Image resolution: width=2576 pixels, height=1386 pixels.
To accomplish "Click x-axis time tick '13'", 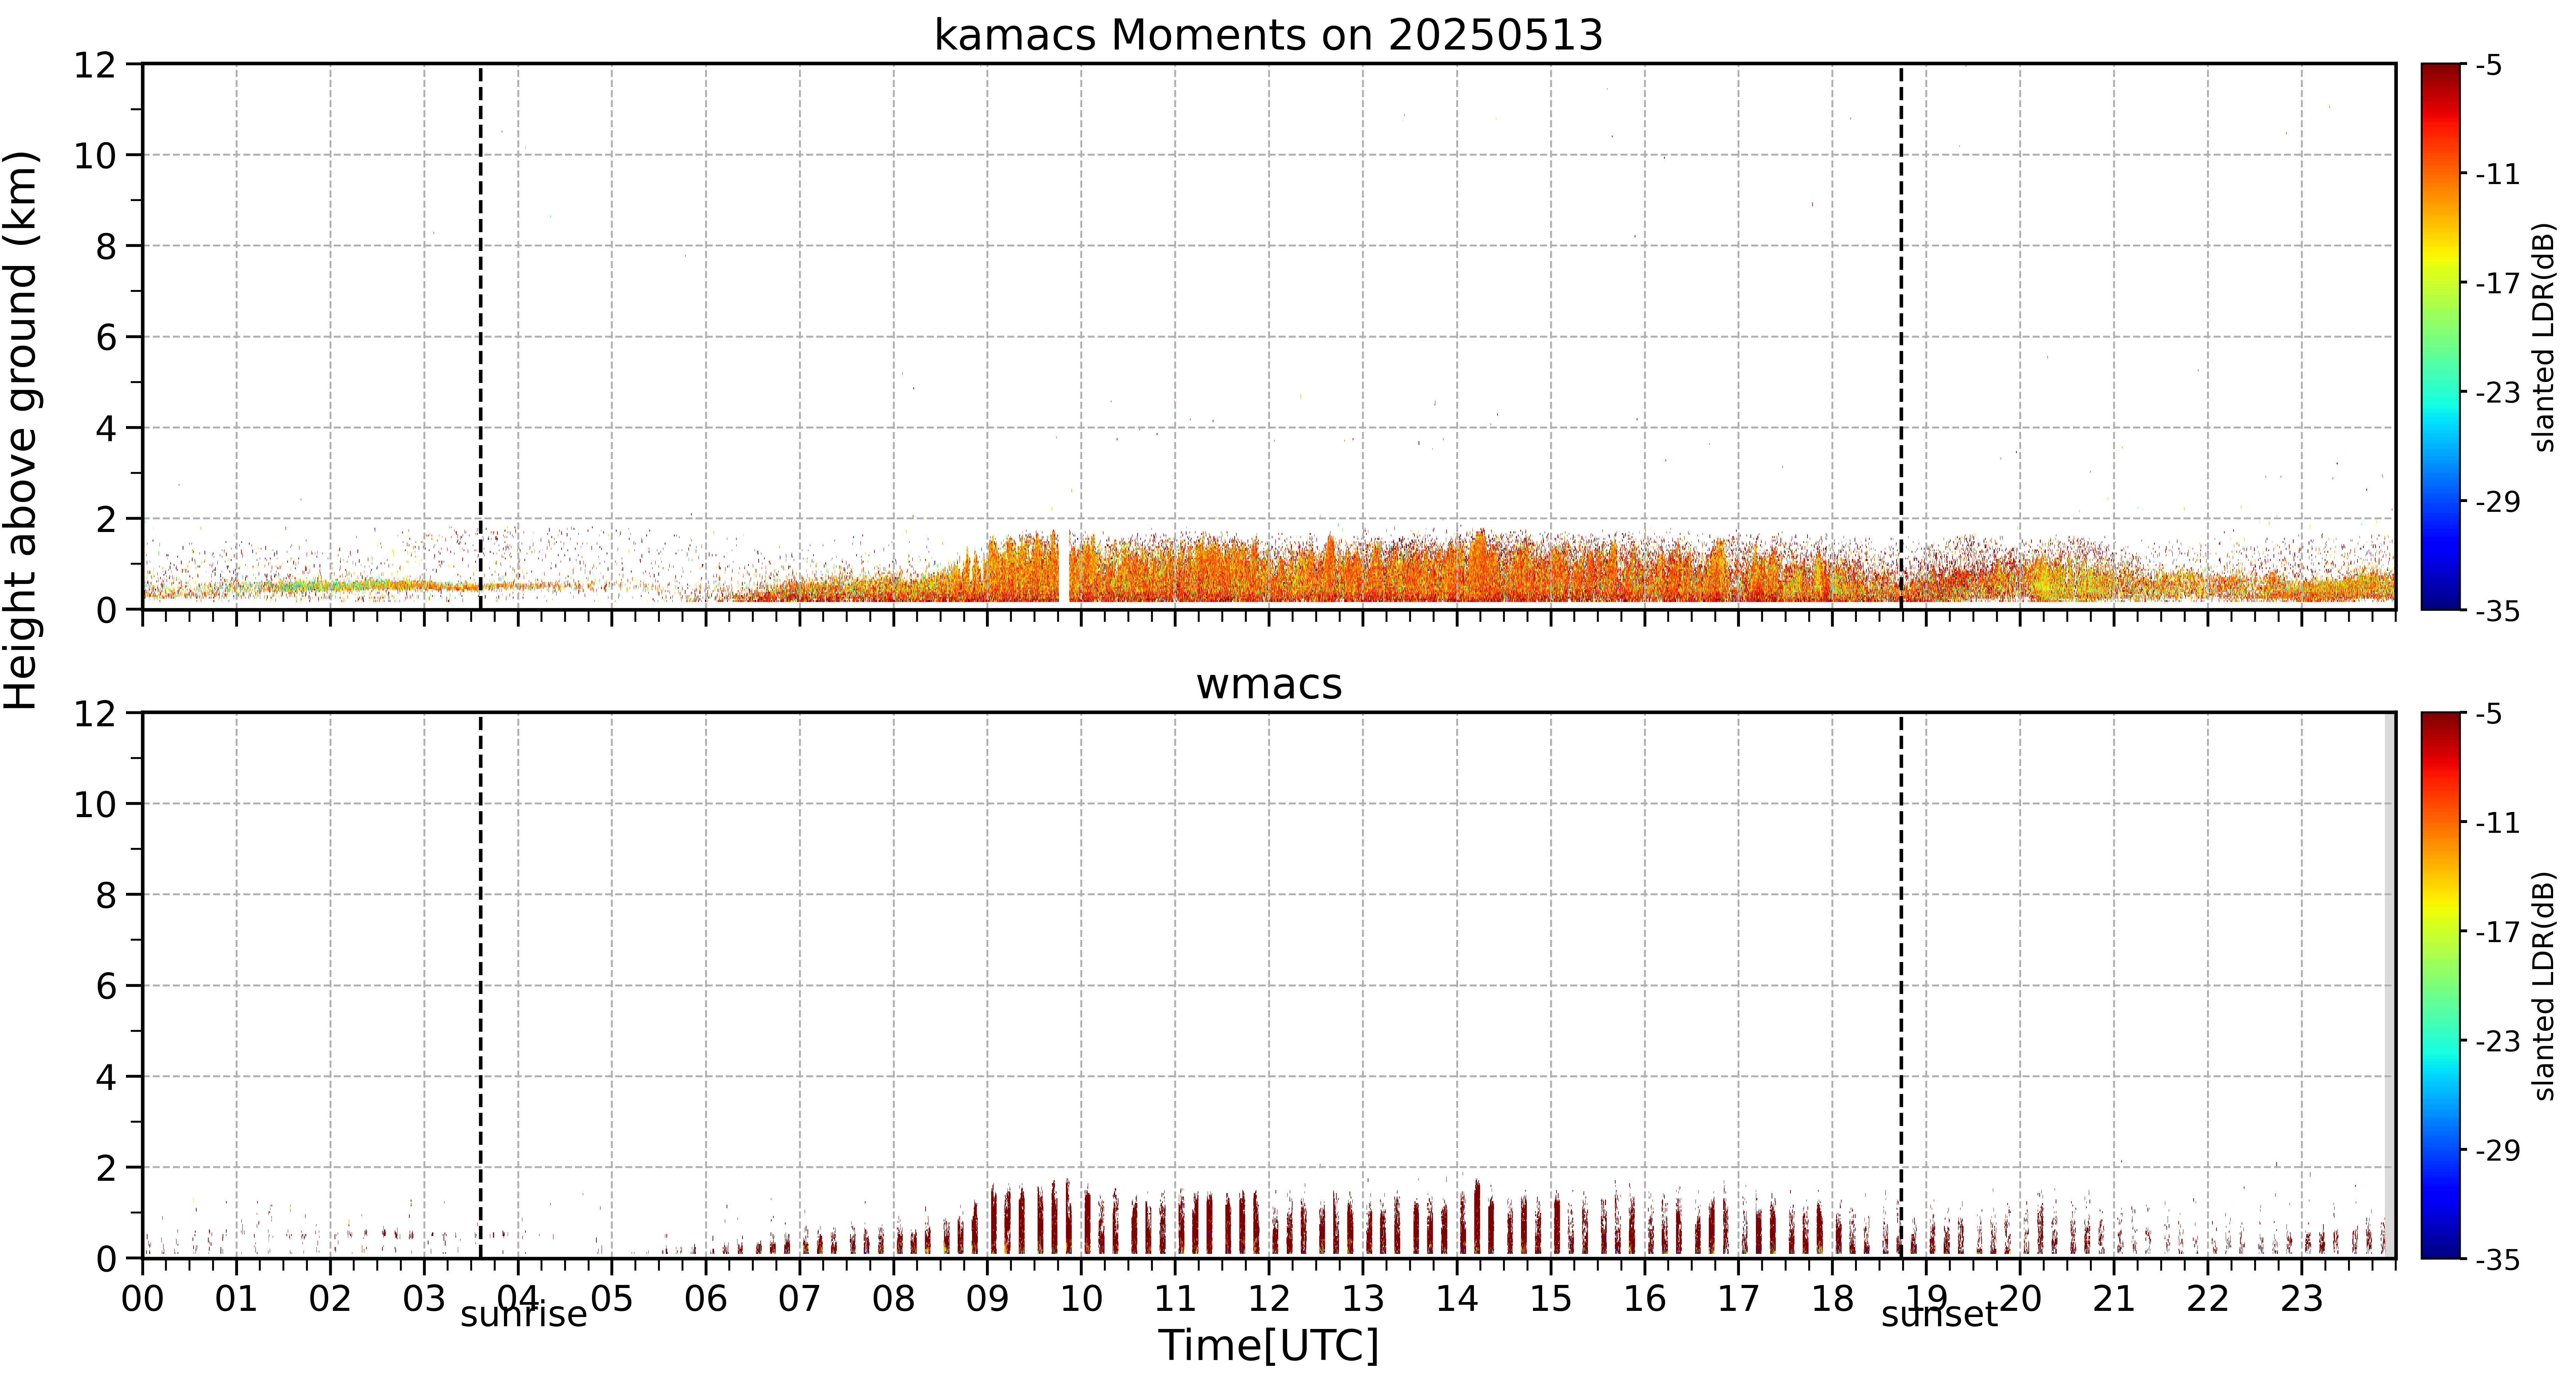I will click(1363, 1299).
